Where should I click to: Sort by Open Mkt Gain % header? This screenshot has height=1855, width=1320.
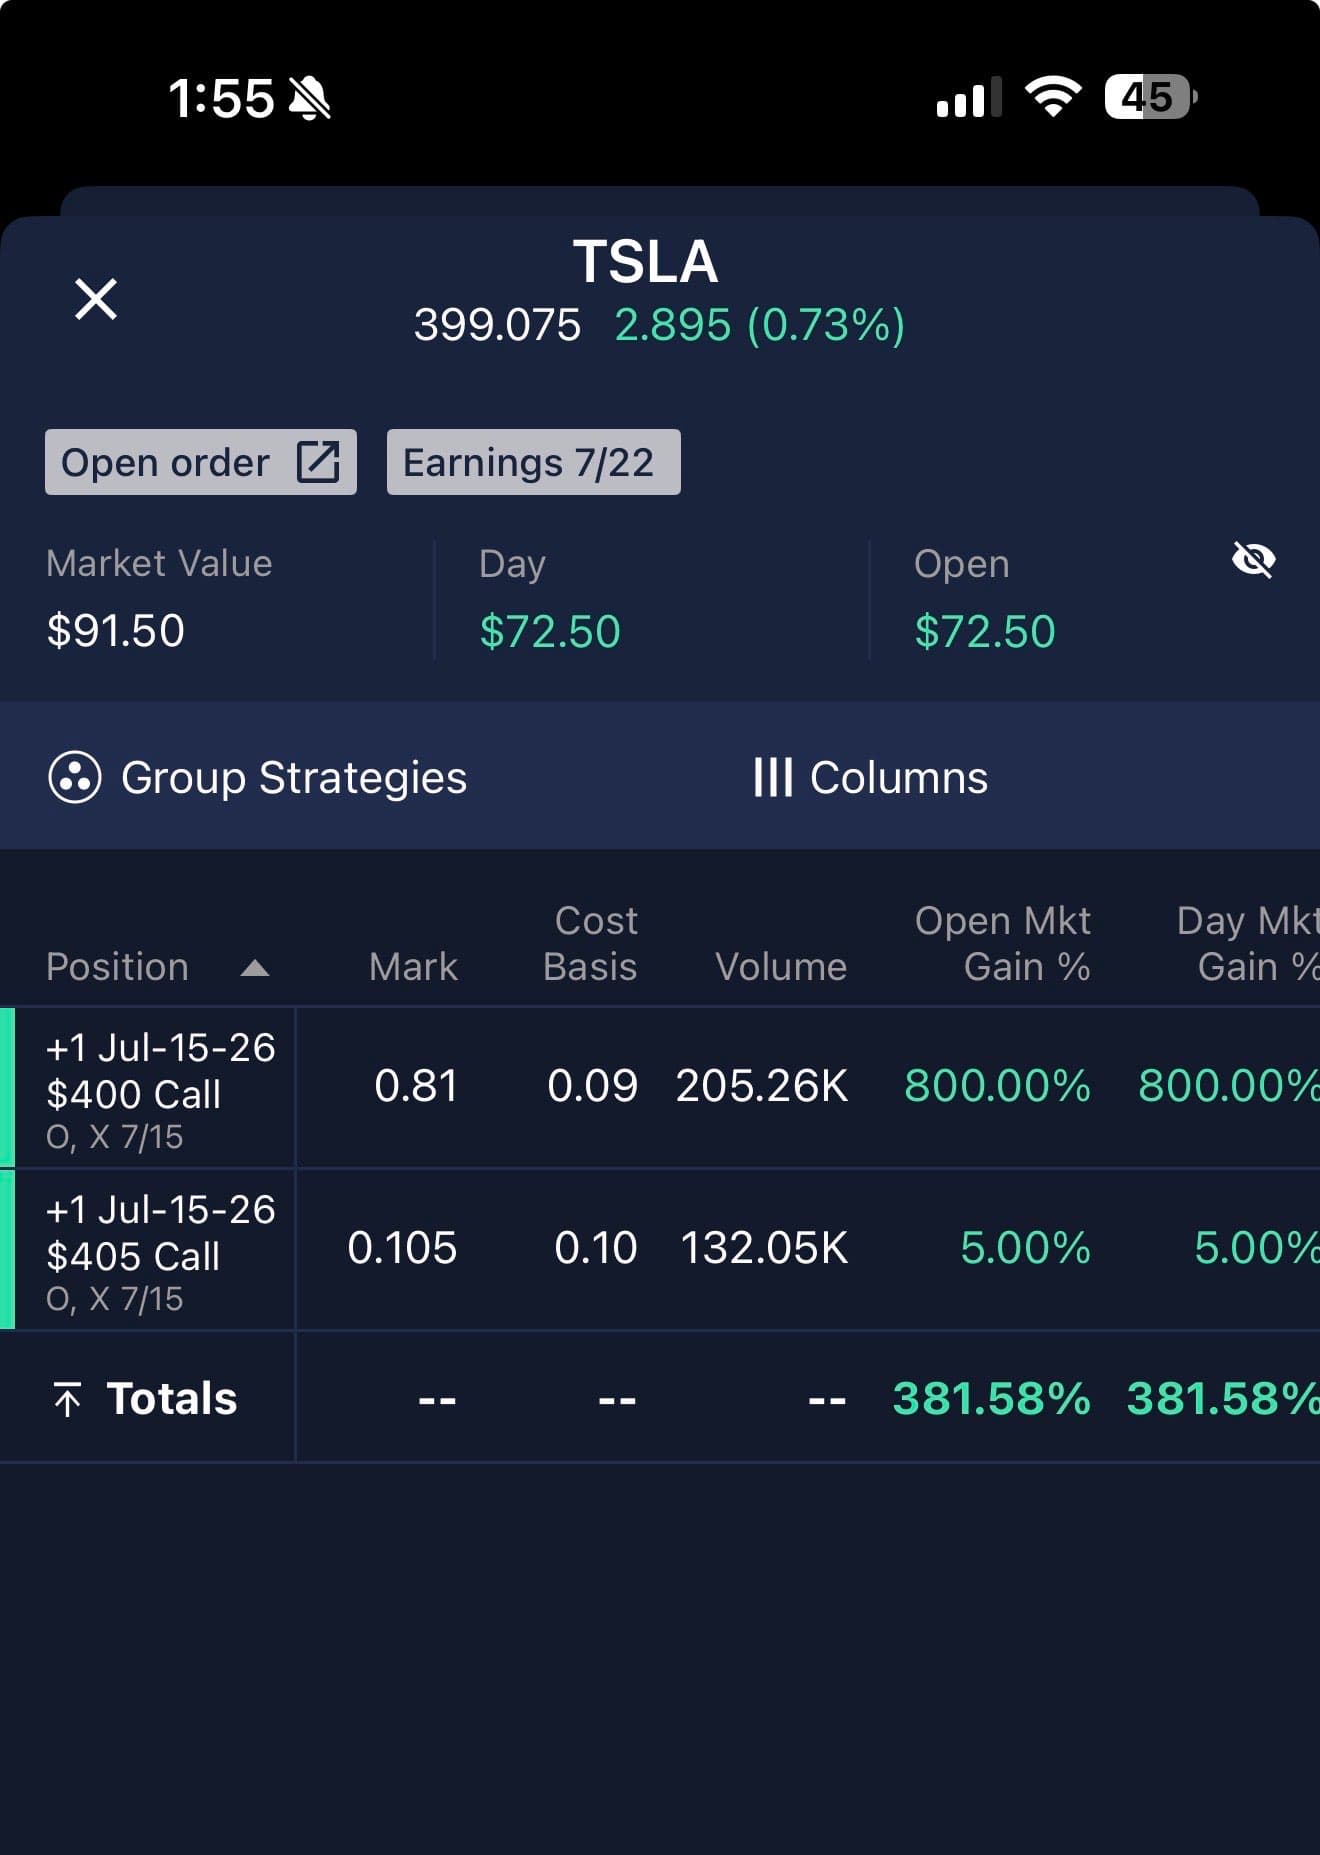coord(1002,943)
